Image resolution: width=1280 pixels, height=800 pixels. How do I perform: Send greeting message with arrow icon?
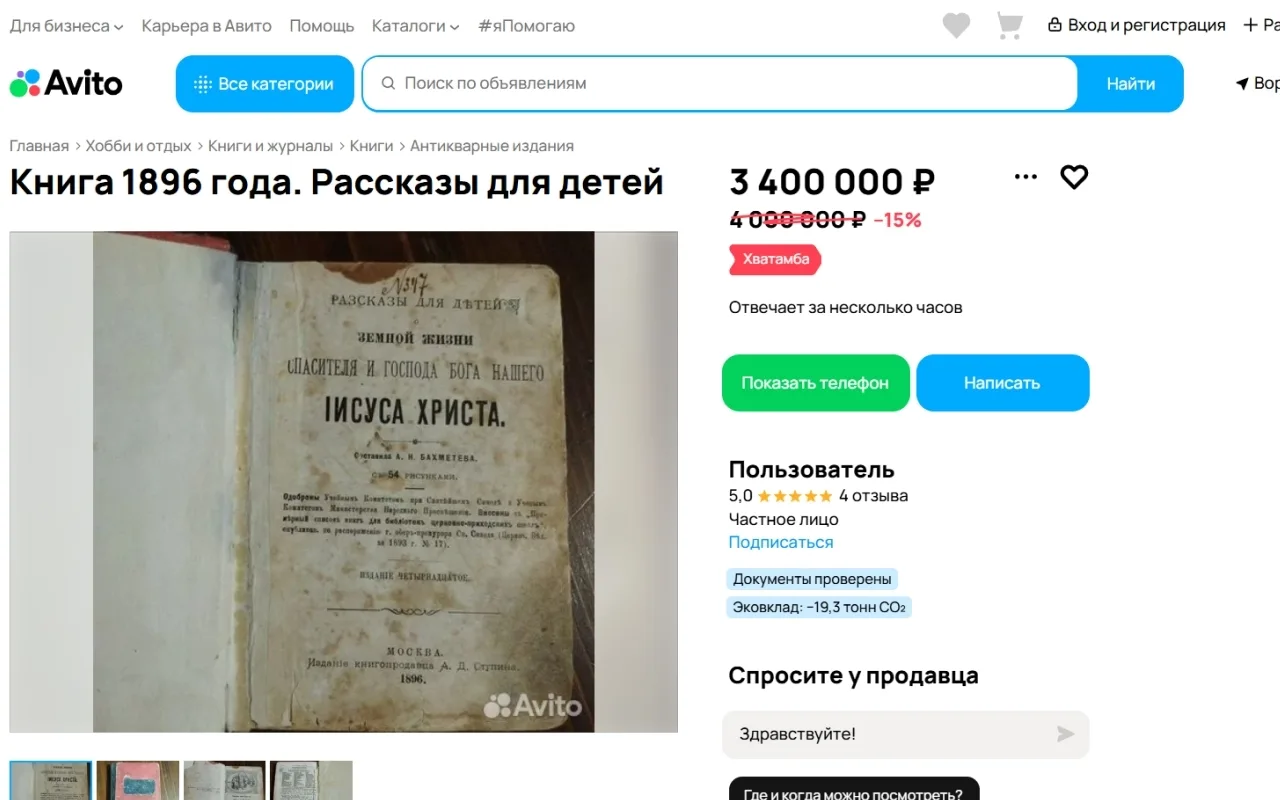pos(1066,734)
